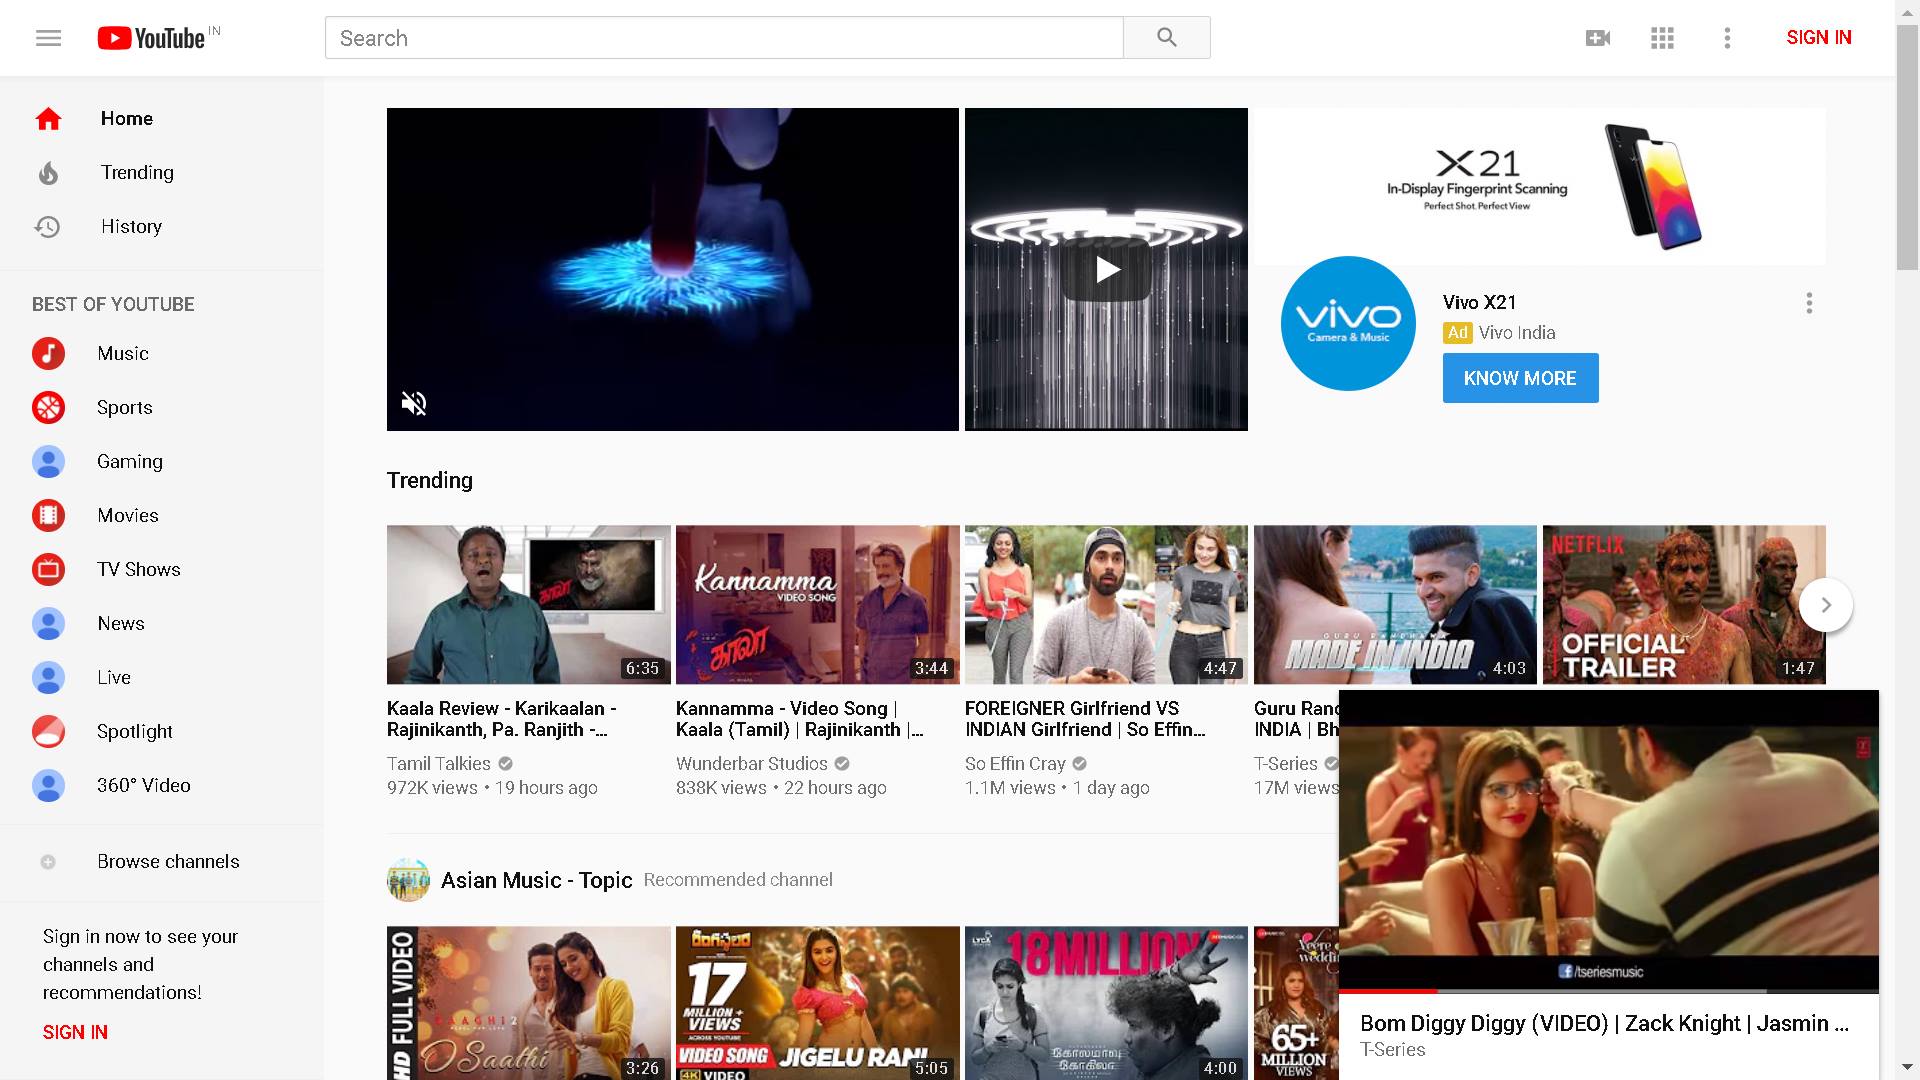Open the Kannamma Video Song thumbnail
This screenshot has width=1920, height=1080.
tap(817, 604)
